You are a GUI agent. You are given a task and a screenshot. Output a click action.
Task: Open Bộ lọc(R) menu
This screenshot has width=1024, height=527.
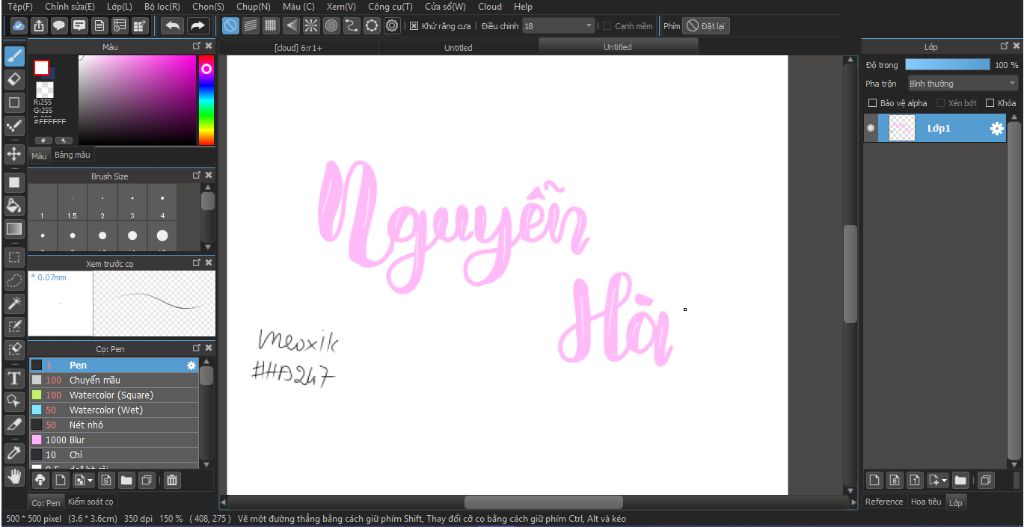point(162,7)
